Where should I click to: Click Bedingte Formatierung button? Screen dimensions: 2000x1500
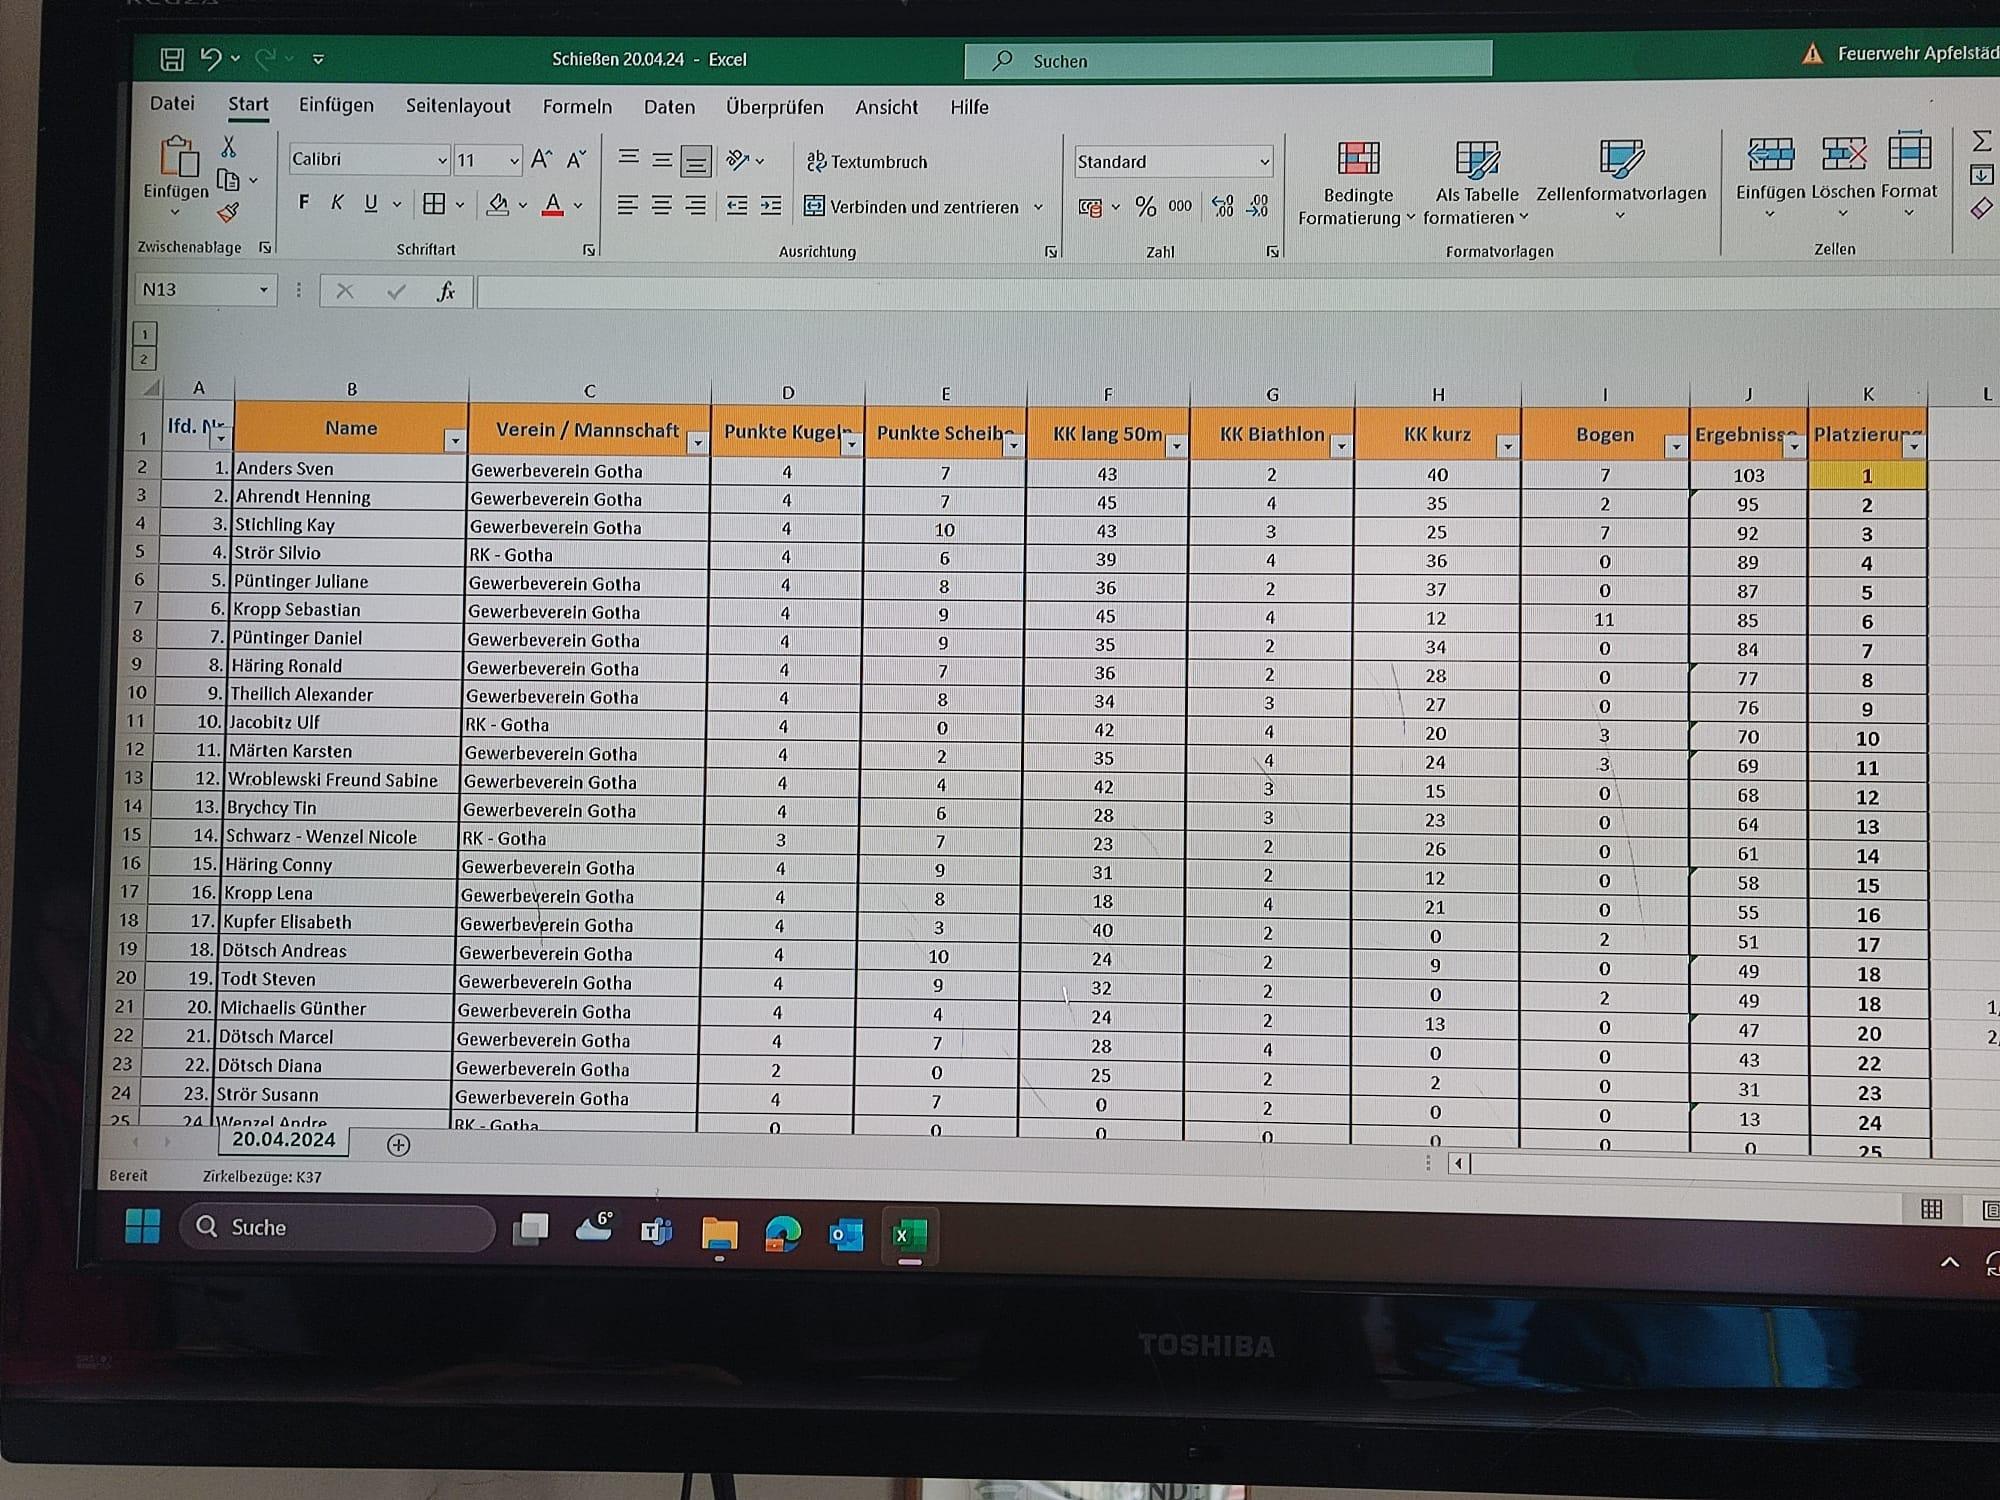pyautogui.click(x=1357, y=184)
